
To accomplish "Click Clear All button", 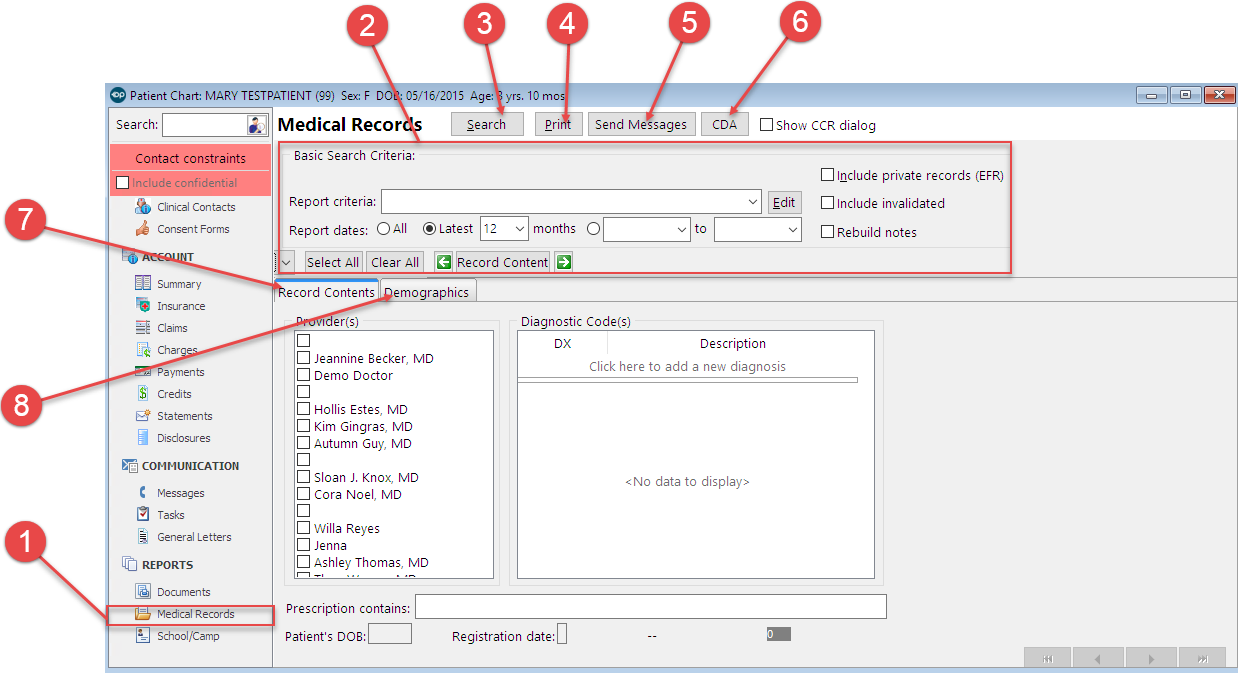I will (395, 262).
